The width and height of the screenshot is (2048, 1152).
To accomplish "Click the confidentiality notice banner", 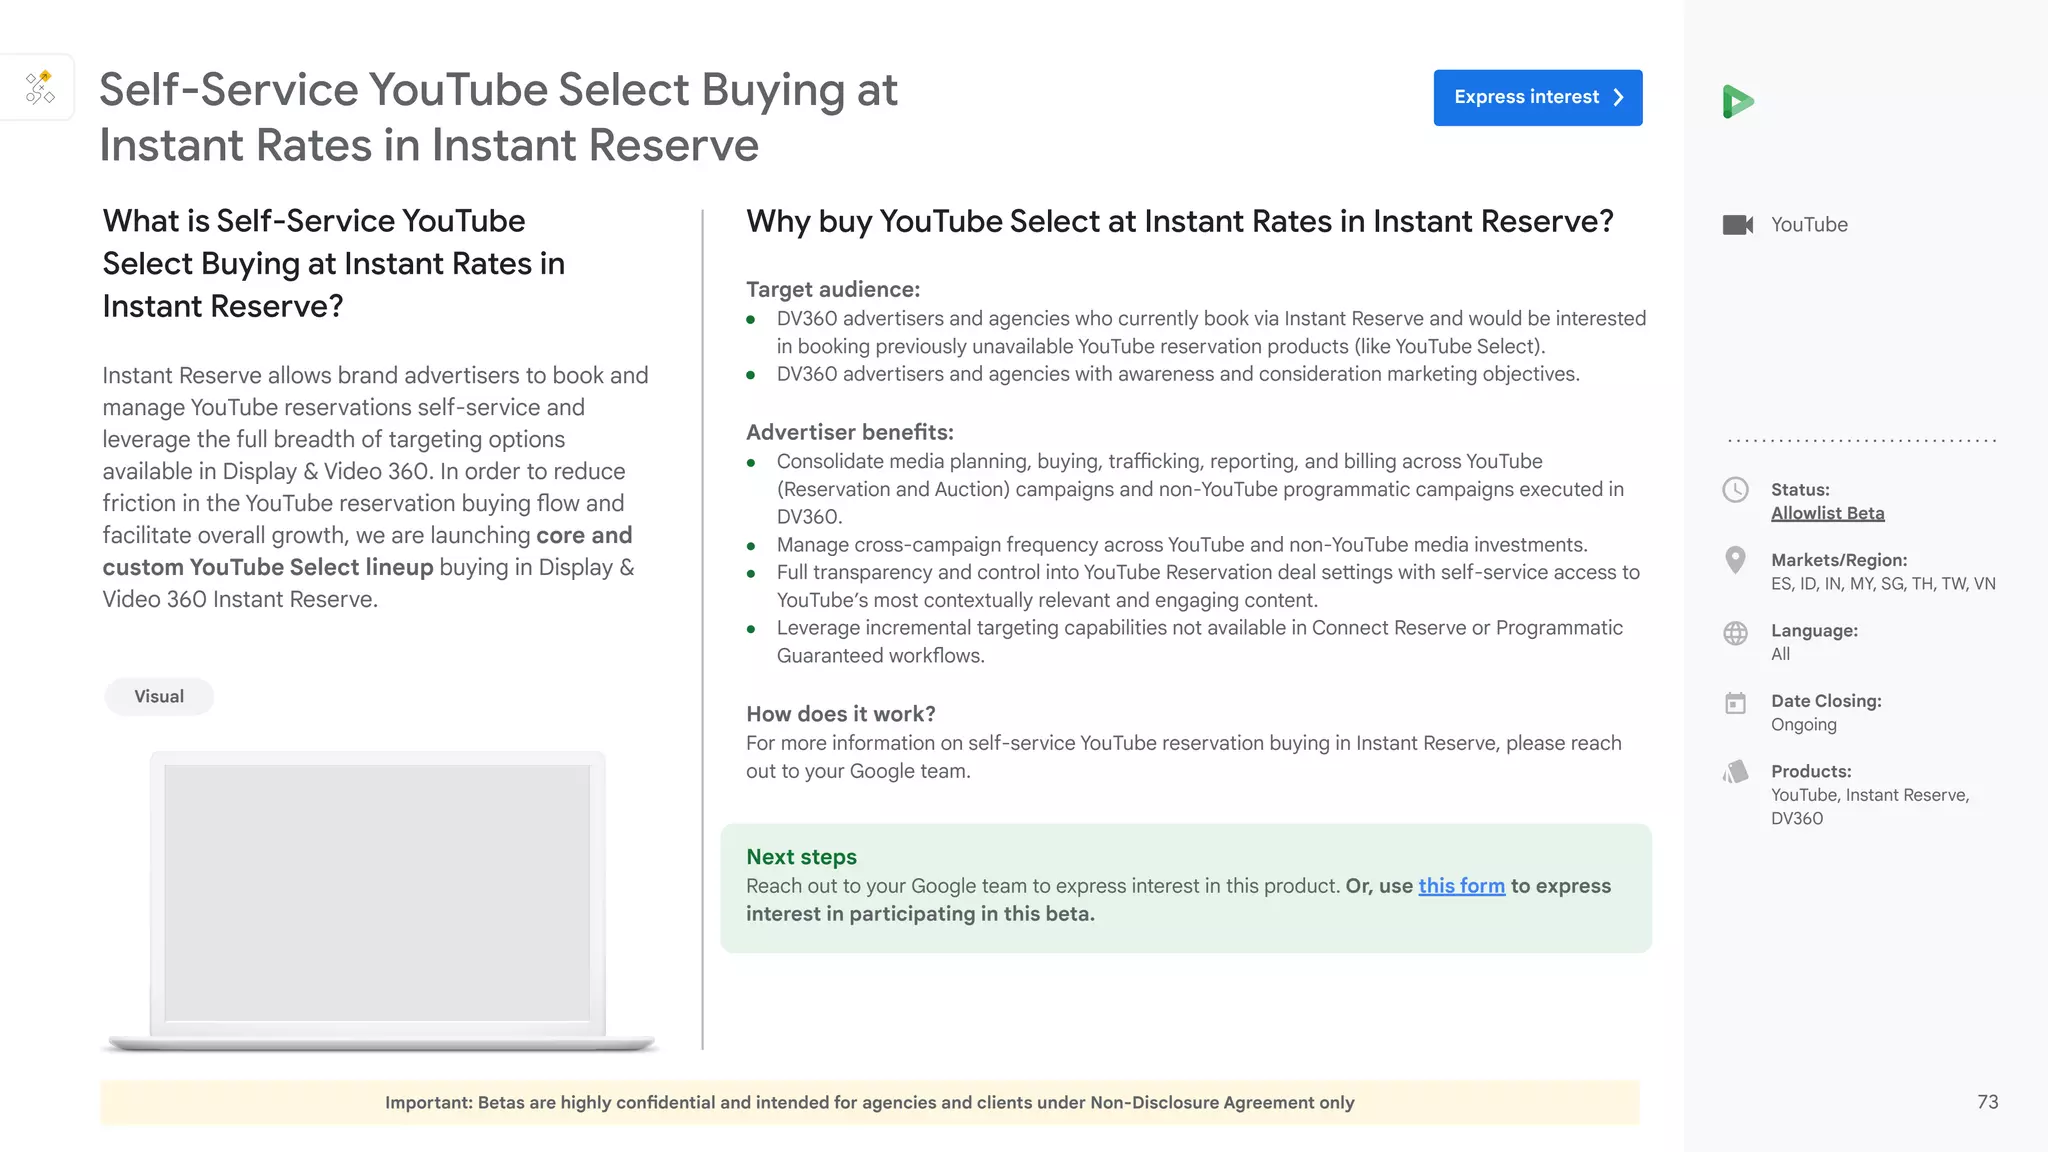I will pos(870,1102).
